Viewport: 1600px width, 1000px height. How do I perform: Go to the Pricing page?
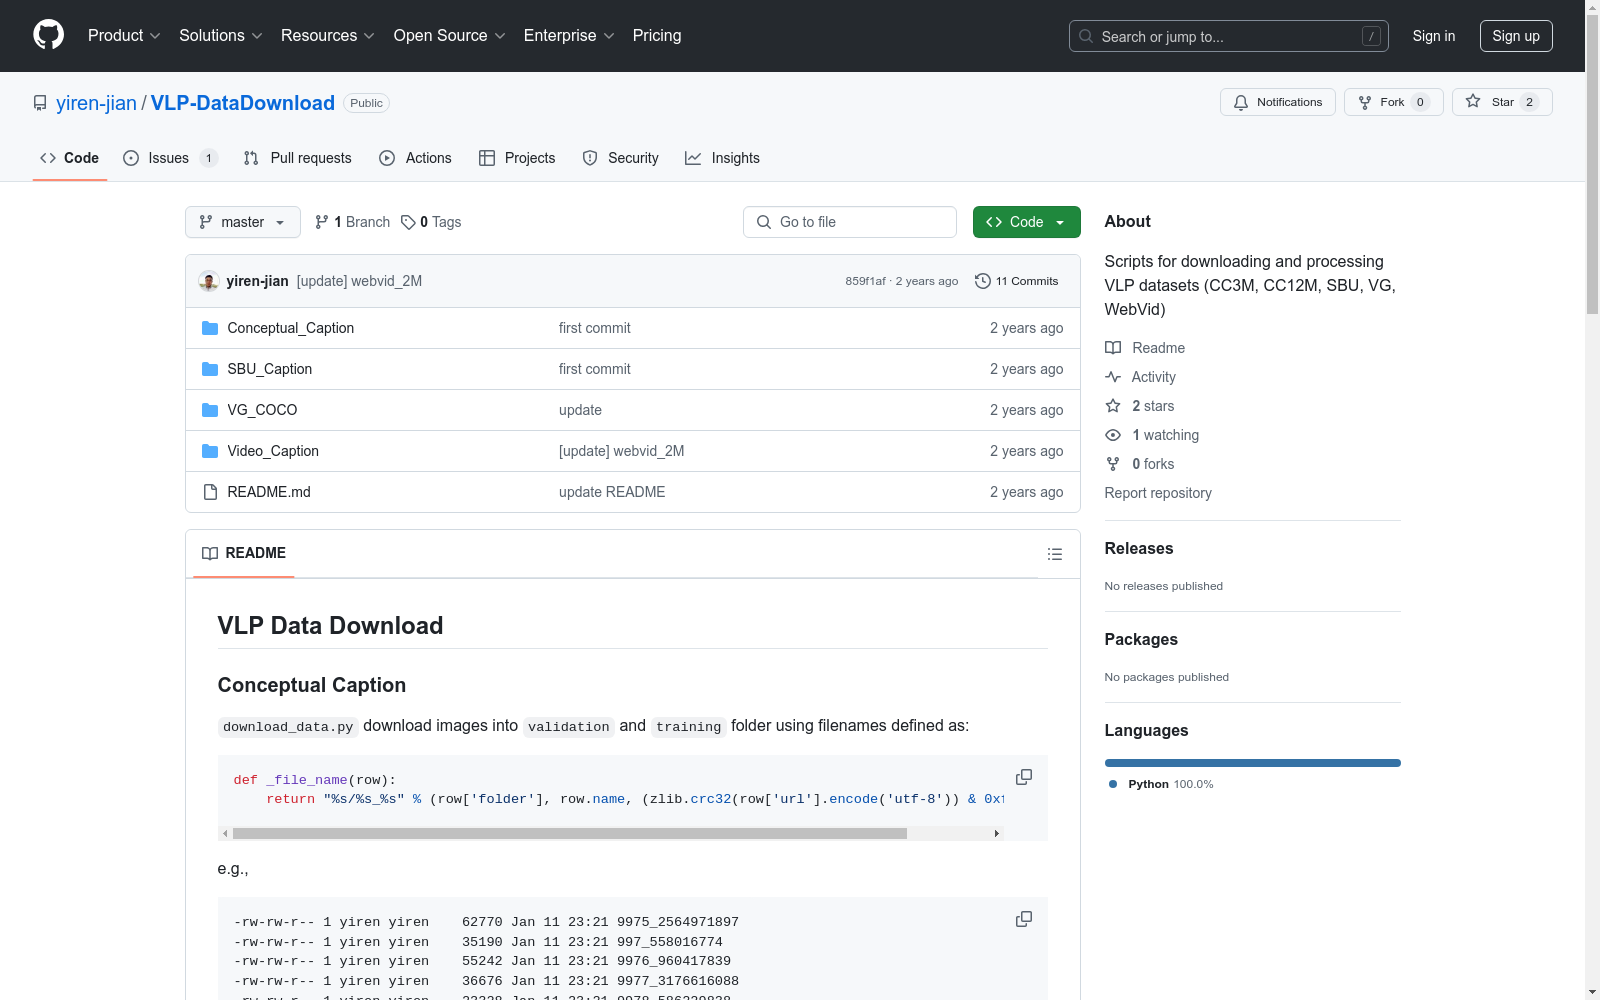657,36
